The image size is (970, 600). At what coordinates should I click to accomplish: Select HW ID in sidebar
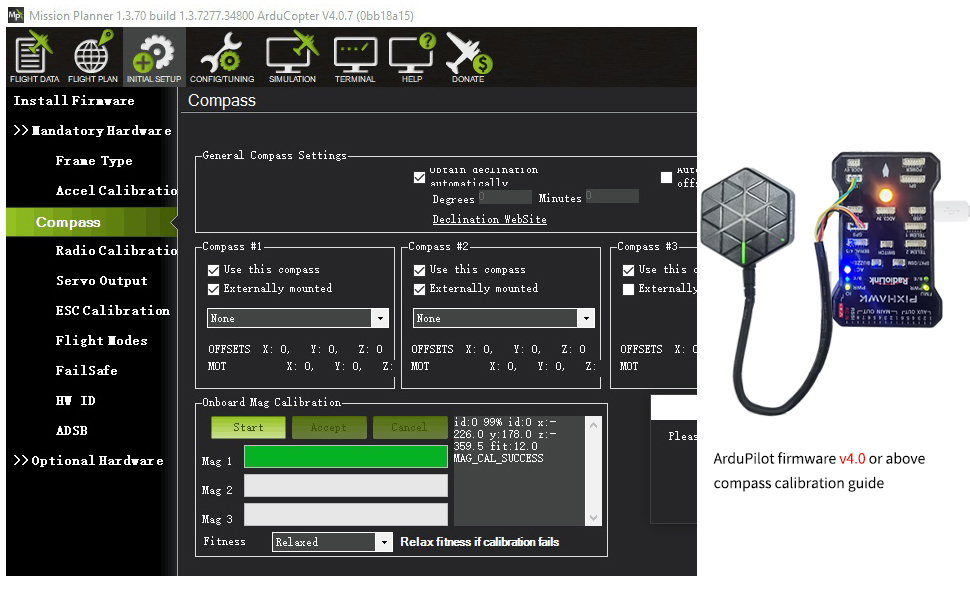tap(75, 401)
